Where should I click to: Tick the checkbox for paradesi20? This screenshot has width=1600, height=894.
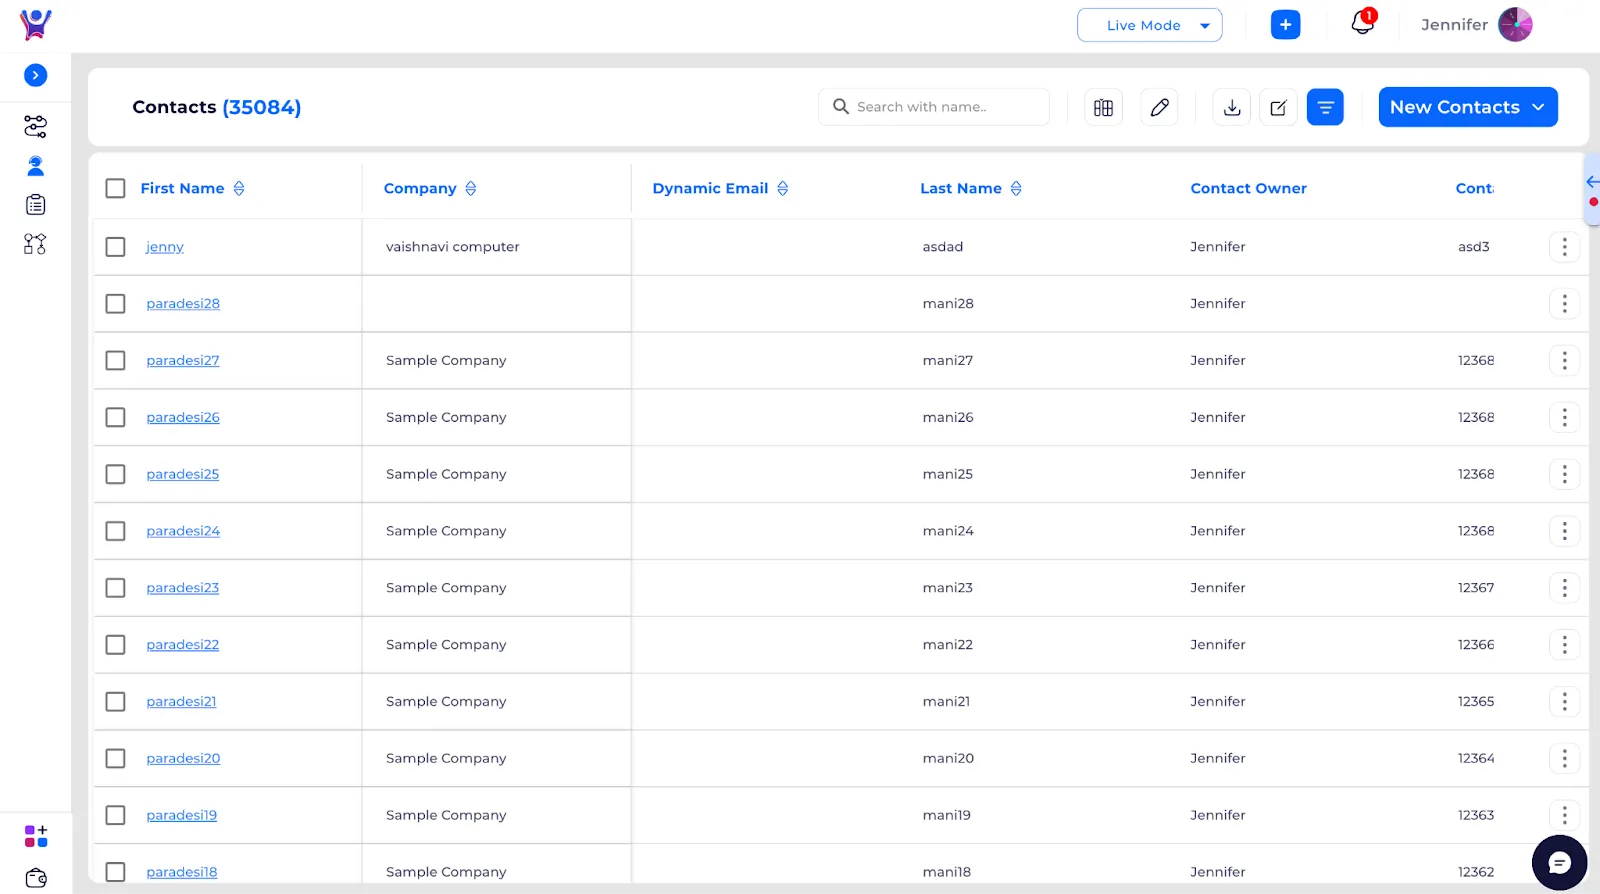pyautogui.click(x=116, y=759)
